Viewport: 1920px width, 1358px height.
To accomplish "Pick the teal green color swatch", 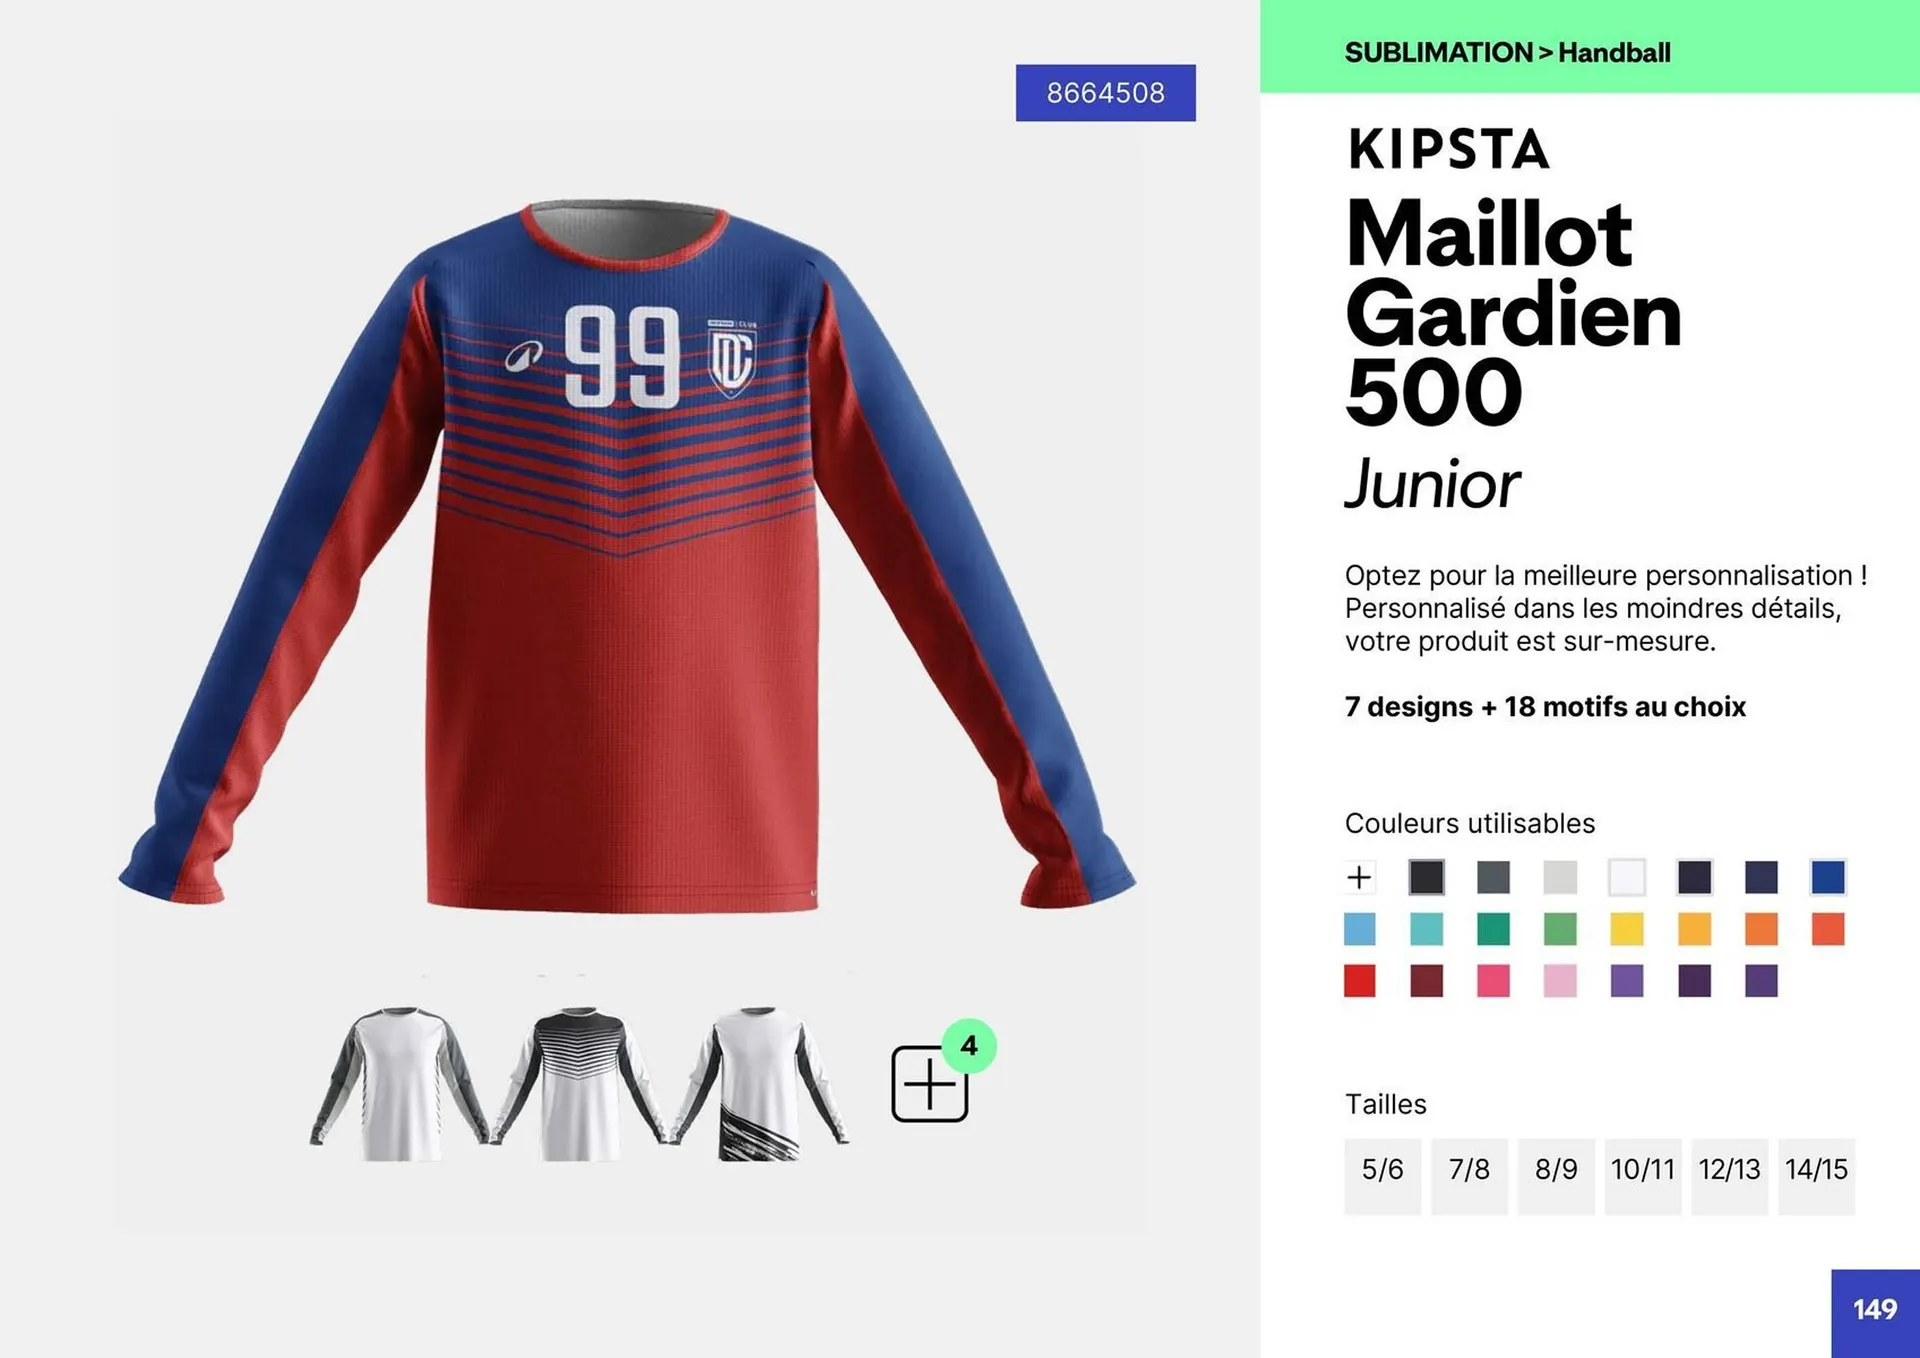I will (x=1493, y=929).
